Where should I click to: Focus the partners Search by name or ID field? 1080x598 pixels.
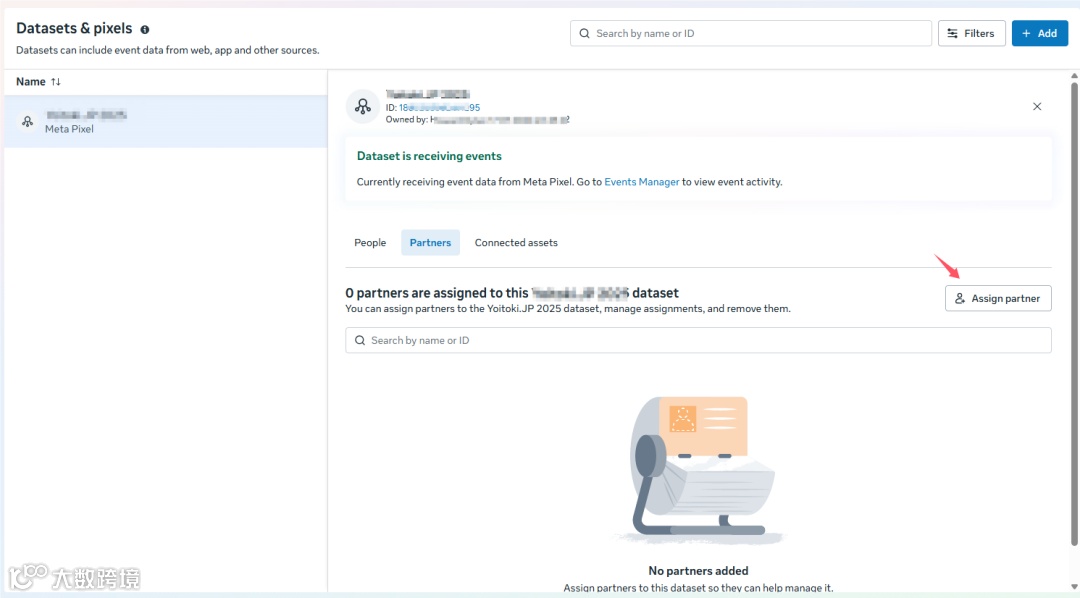tap(698, 340)
